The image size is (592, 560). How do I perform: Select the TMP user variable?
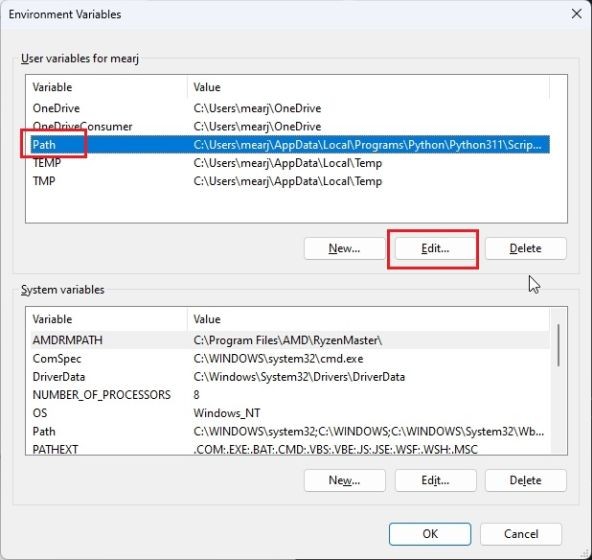click(290, 181)
